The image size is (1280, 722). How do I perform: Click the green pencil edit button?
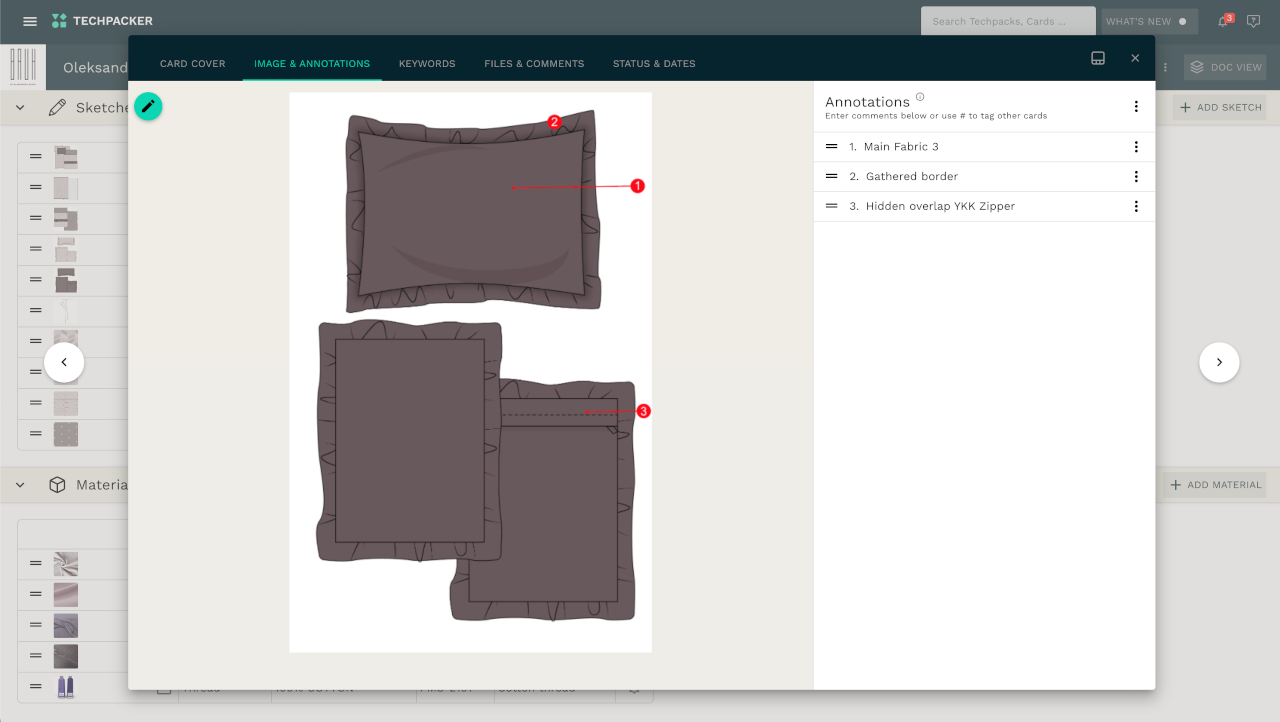[148, 106]
